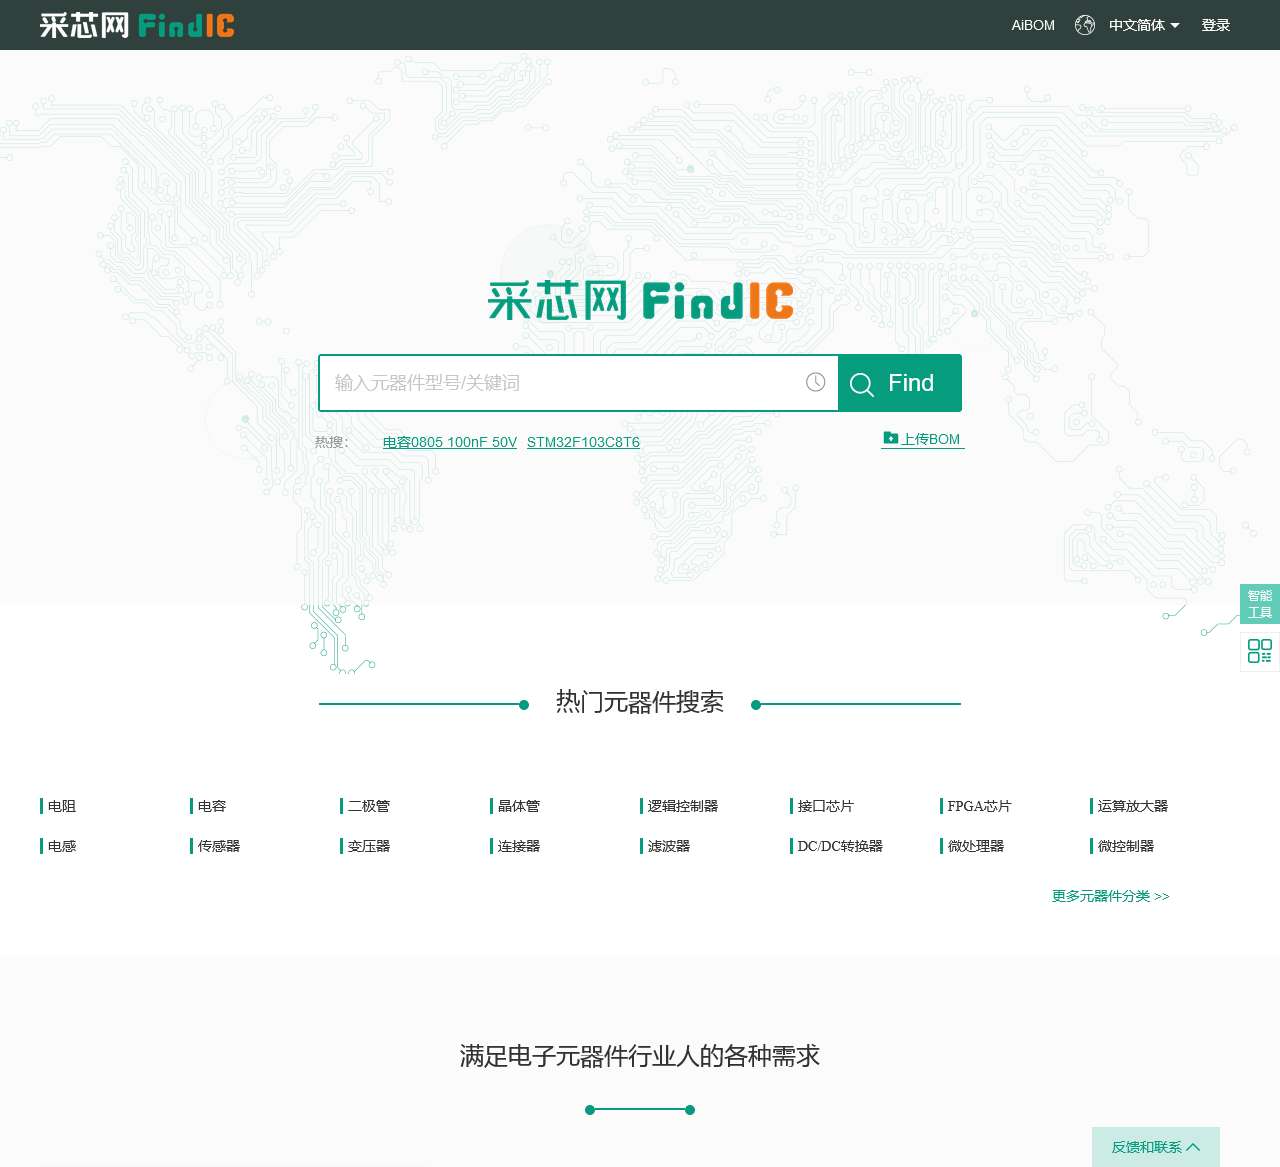
Task: Click 登录 to log in
Action: pyautogui.click(x=1215, y=25)
